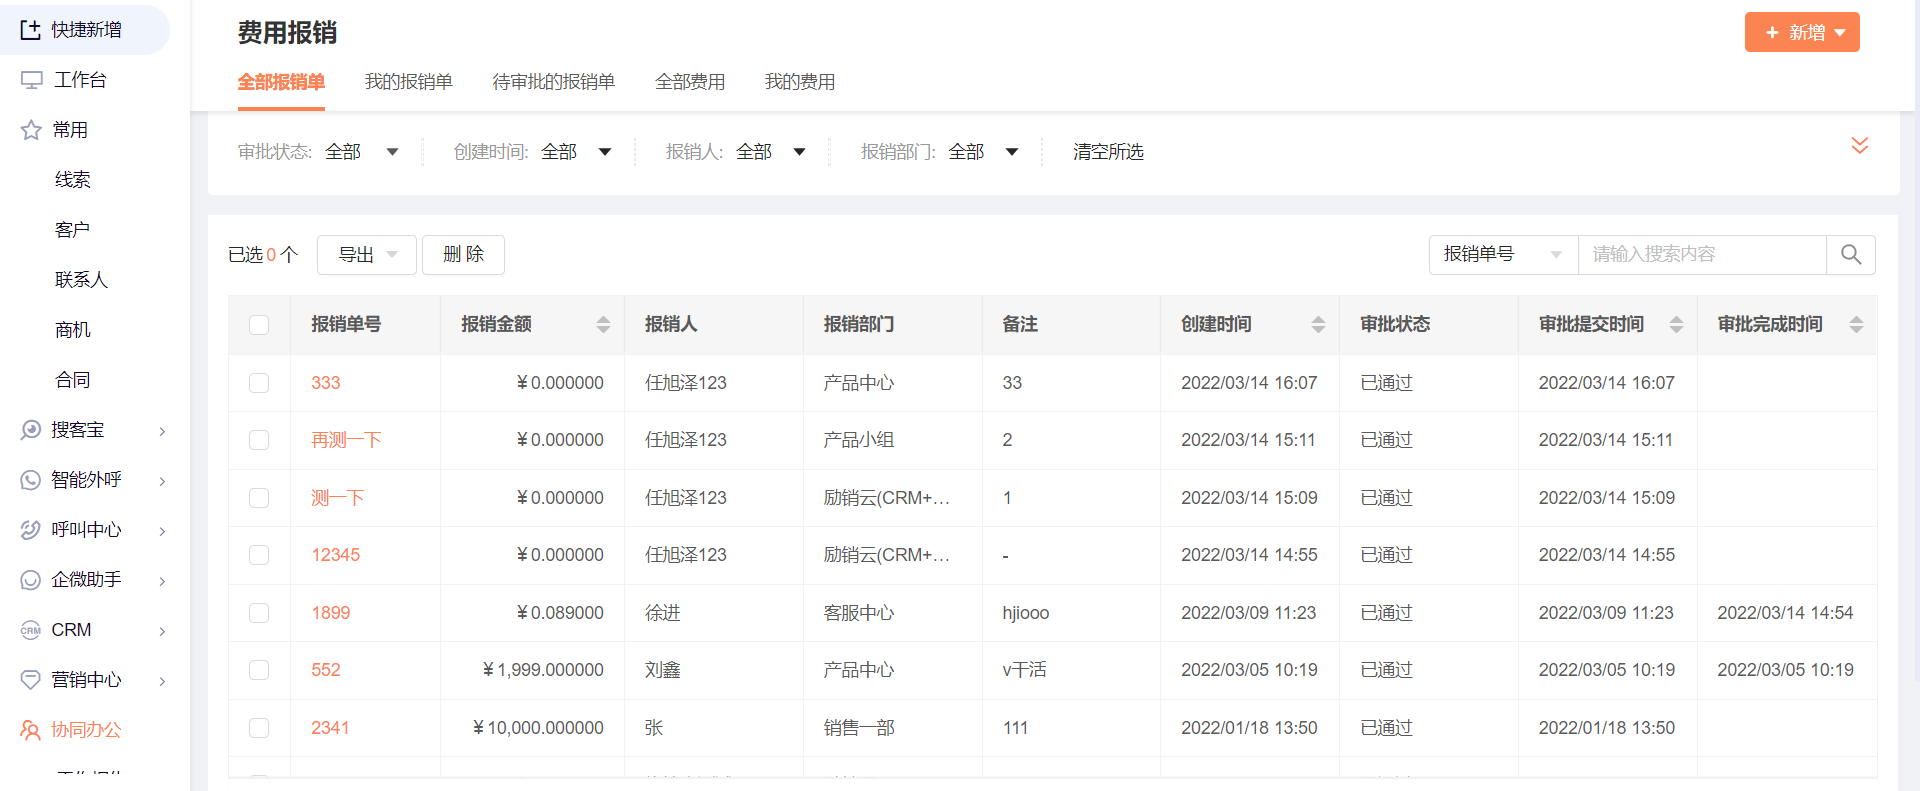Check the row for 2341
The image size is (1920, 791).
point(259,728)
